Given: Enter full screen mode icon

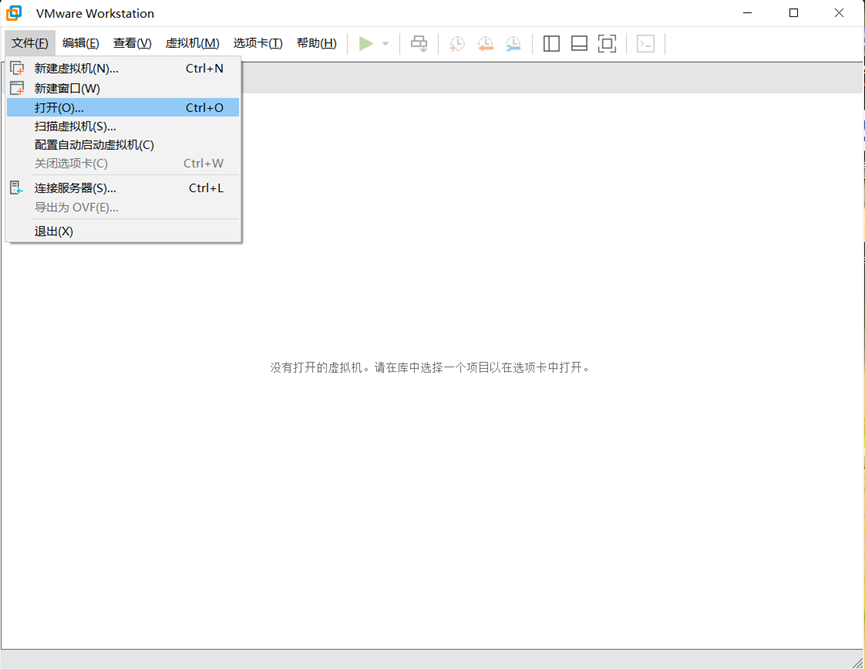Looking at the screenshot, I should point(607,44).
